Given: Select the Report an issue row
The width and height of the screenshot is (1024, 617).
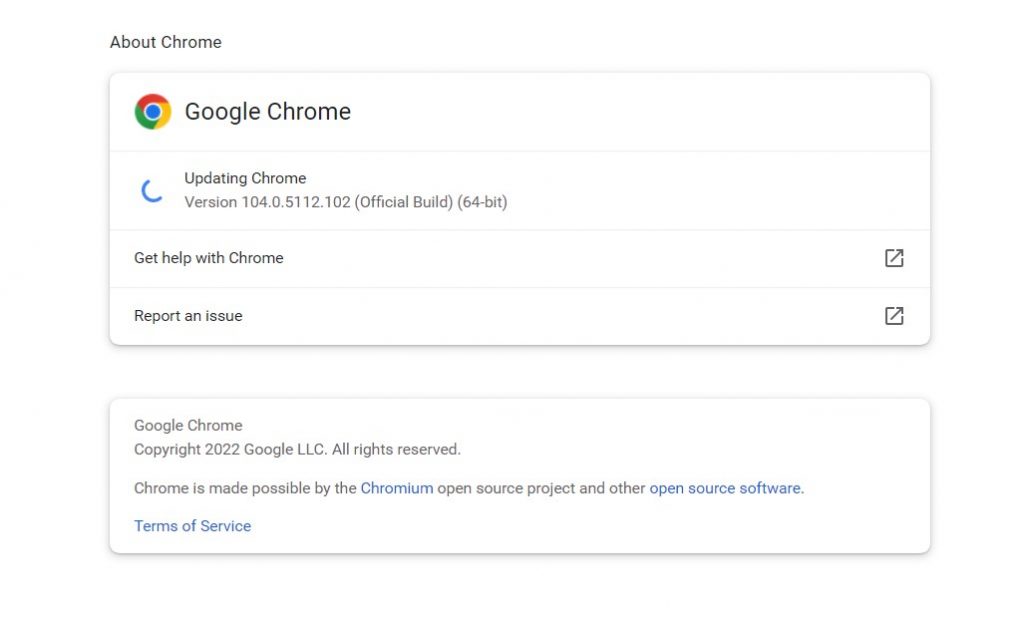Looking at the screenshot, I should click(520, 317).
